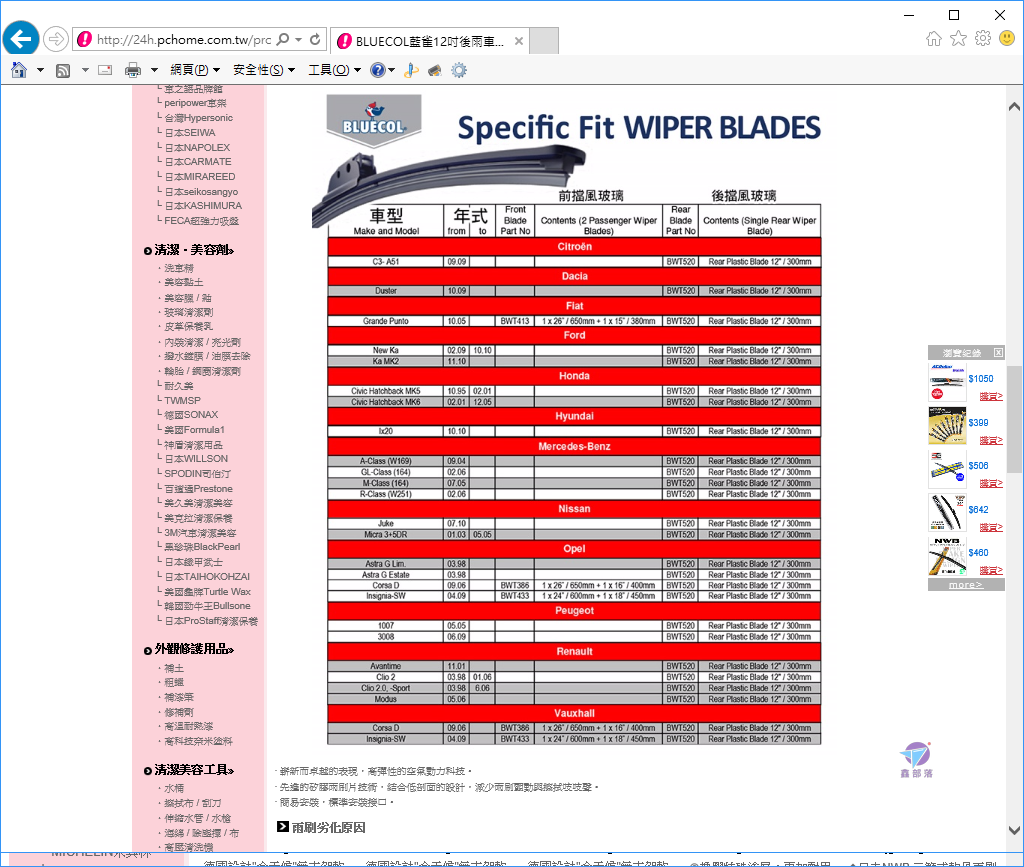The height and width of the screenshot is (867, 1024).
Task: Click the more> link in browsing history
Action: (966, 585)
